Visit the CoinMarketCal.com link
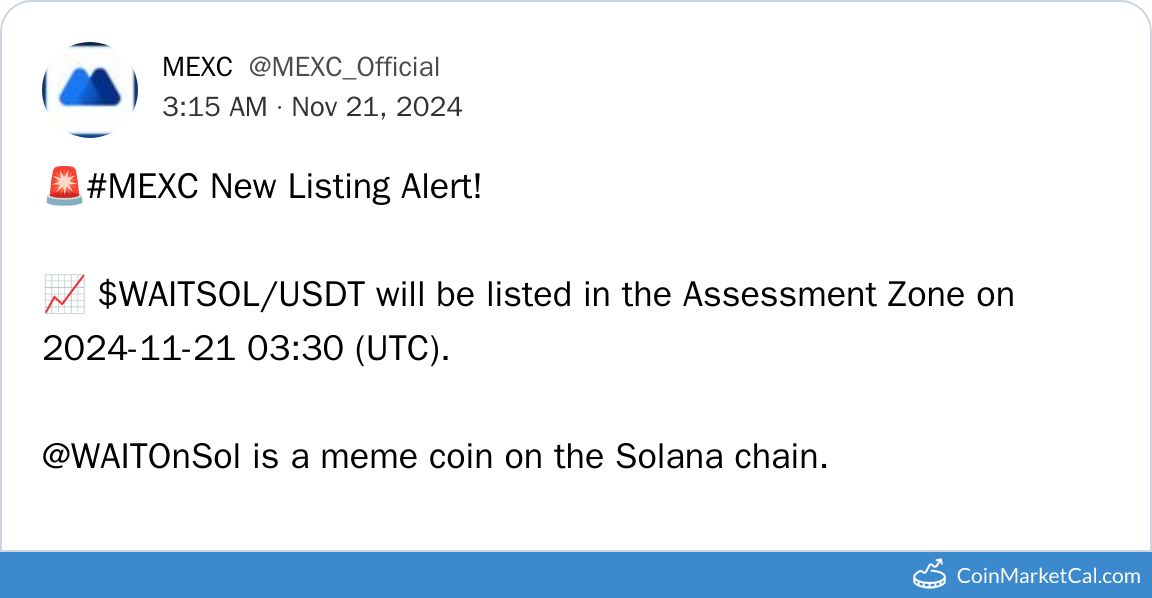Image resolution: width=1152 pixels, height=598 pixels. tap(1048, 575)
